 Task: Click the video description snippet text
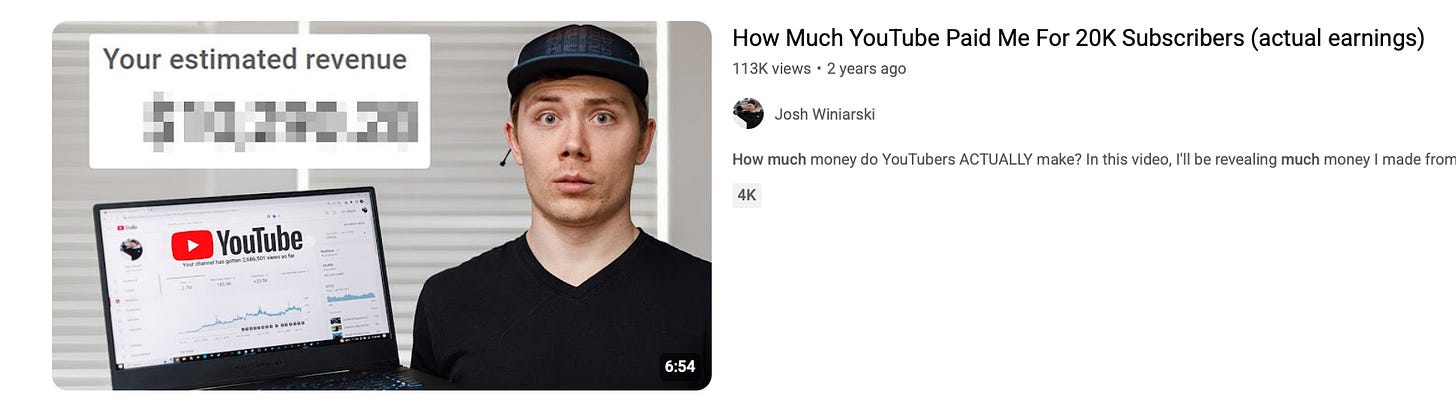point(1094,159)
